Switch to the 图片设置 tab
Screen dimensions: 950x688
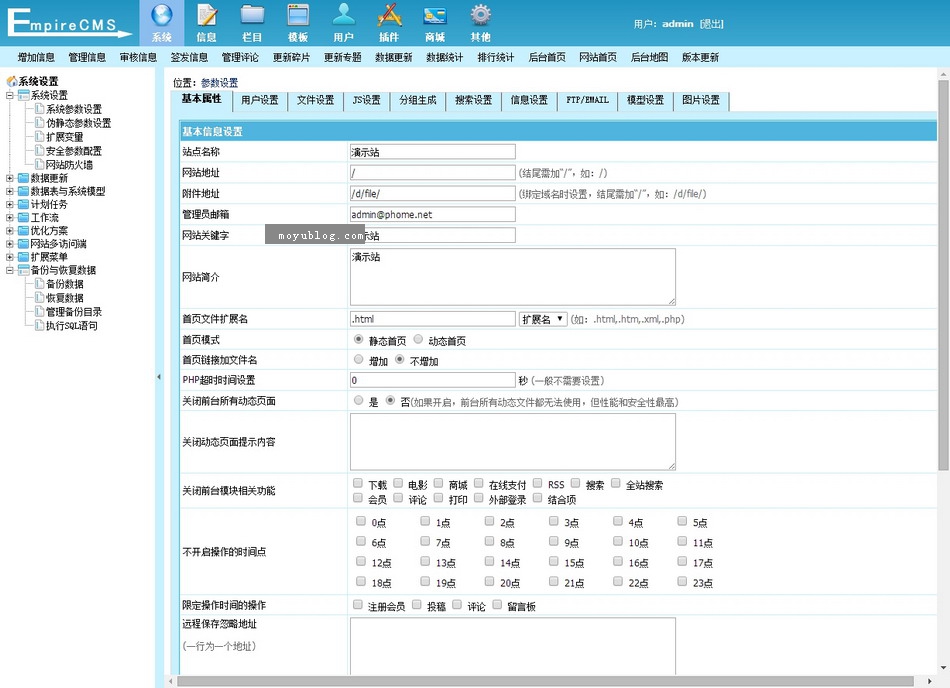[x=701, y=101]
